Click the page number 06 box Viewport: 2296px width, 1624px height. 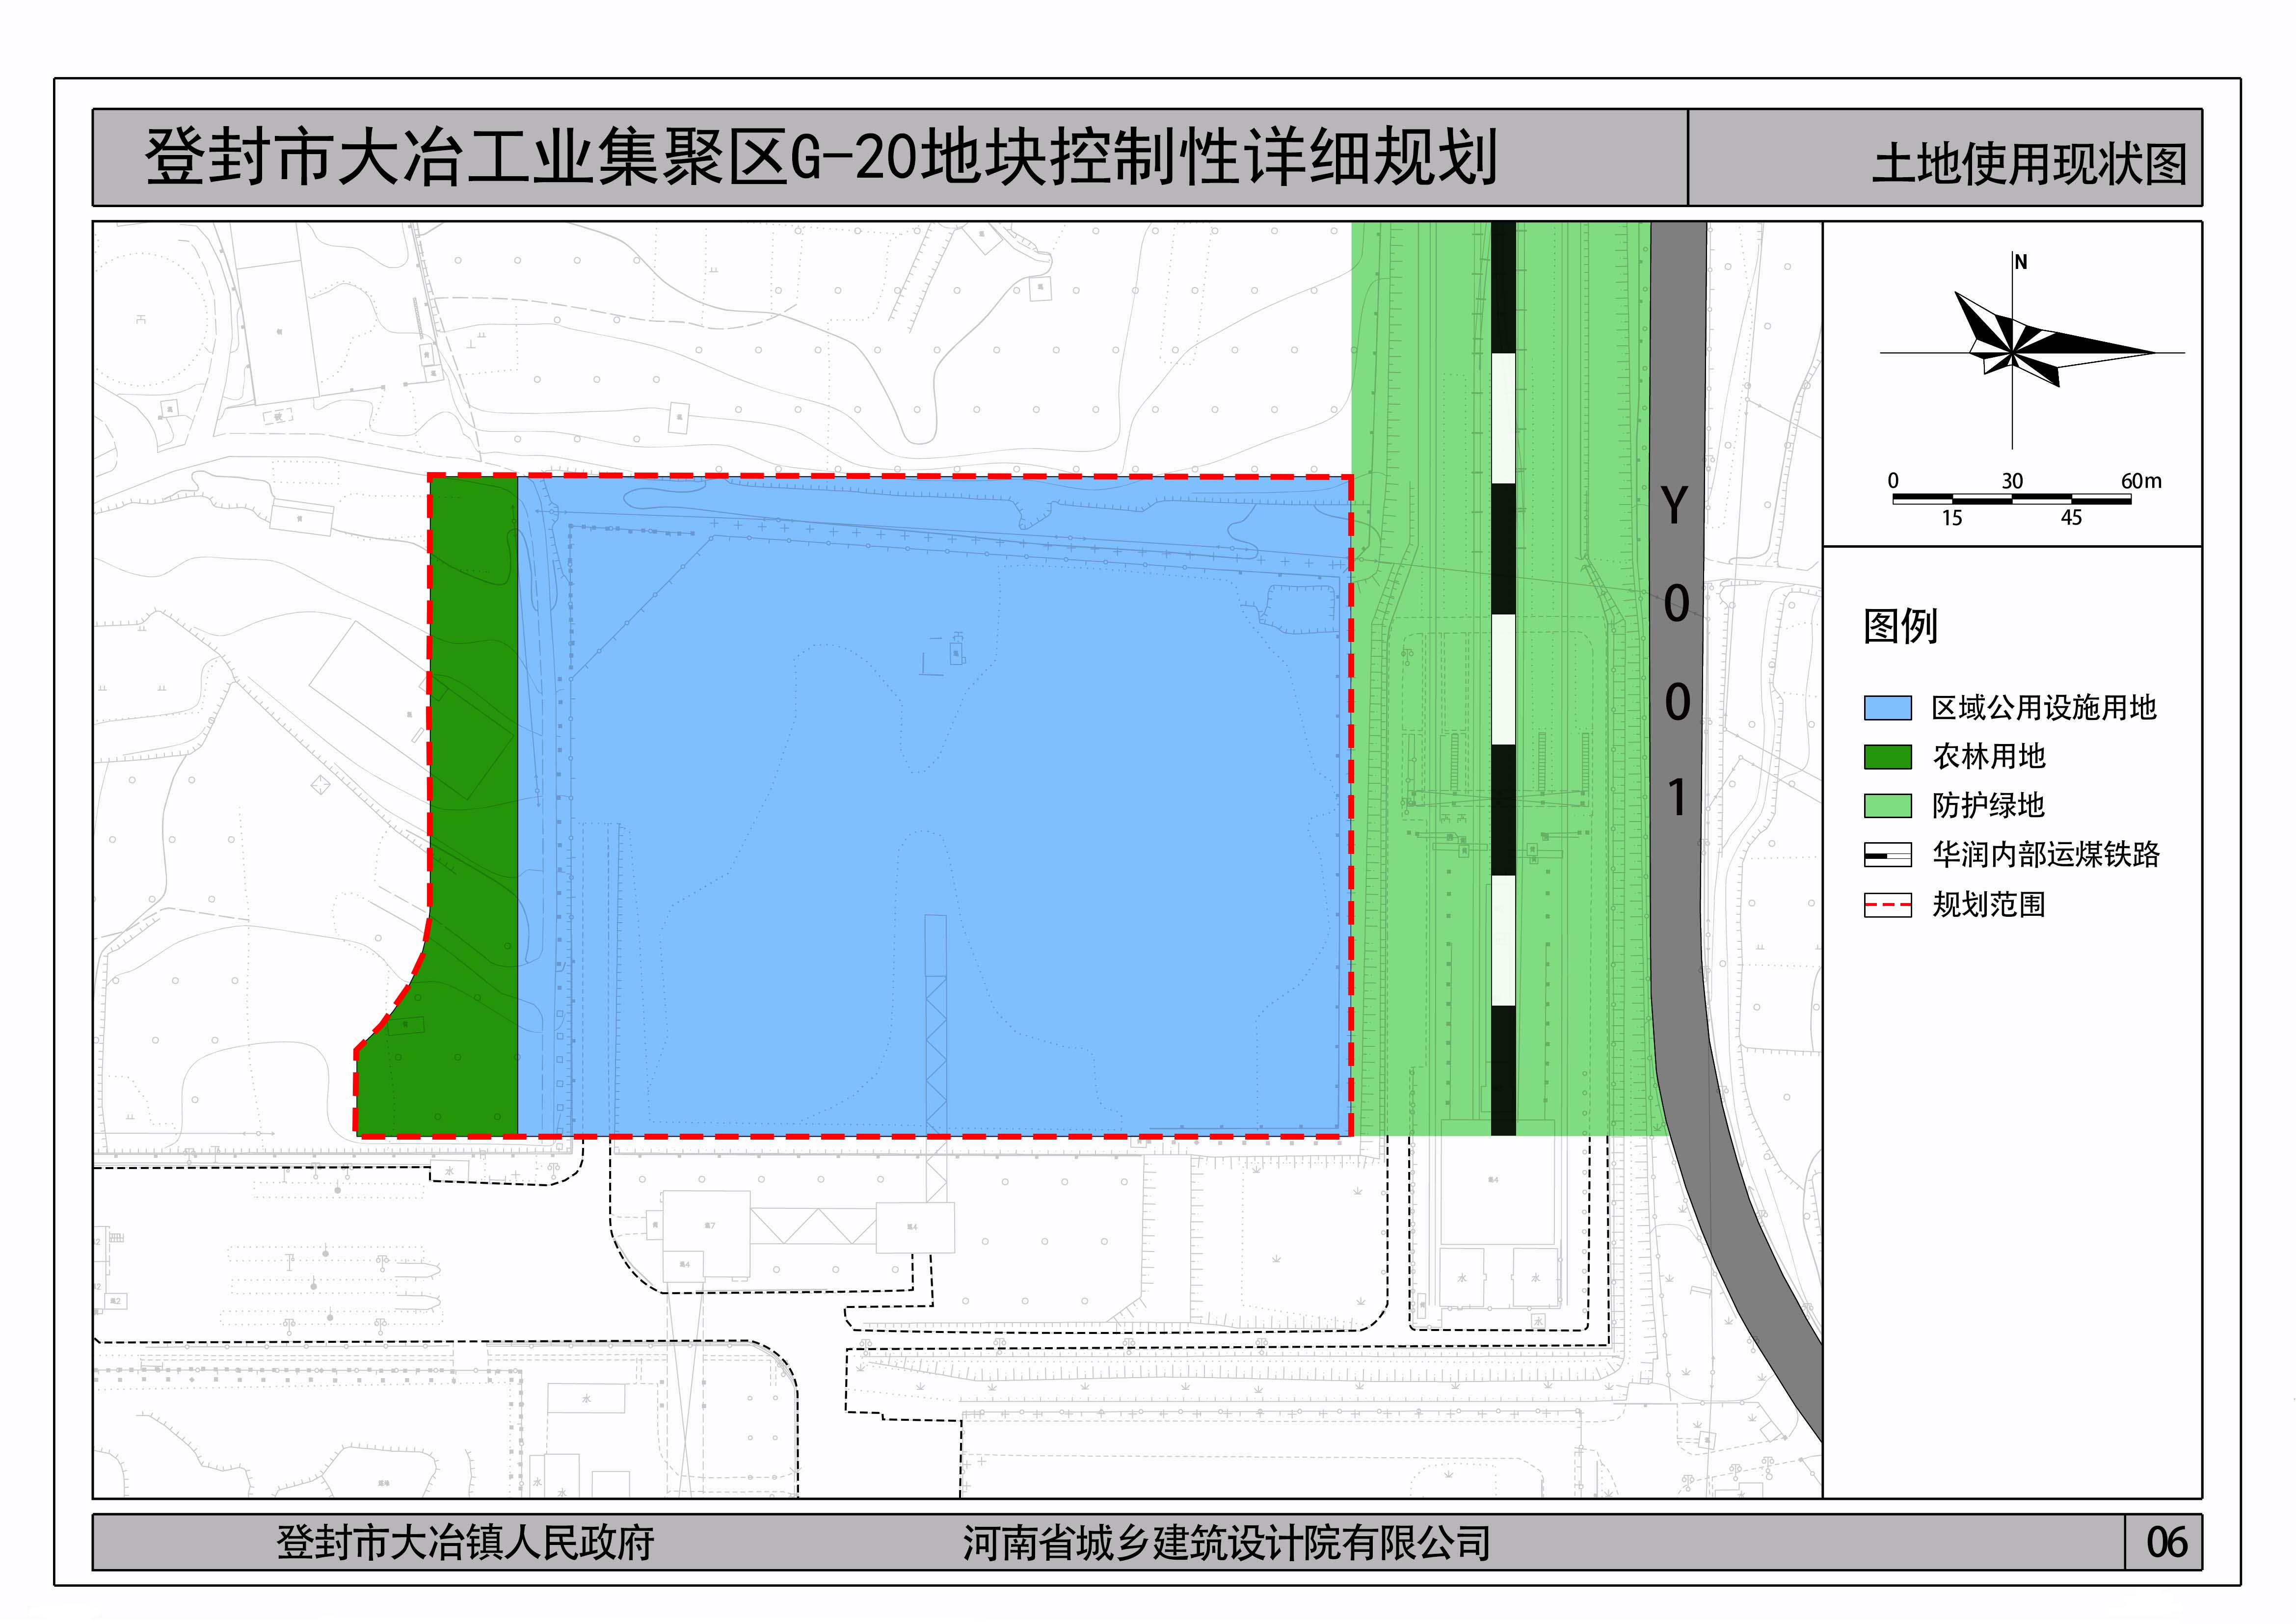[2166, 1542]
